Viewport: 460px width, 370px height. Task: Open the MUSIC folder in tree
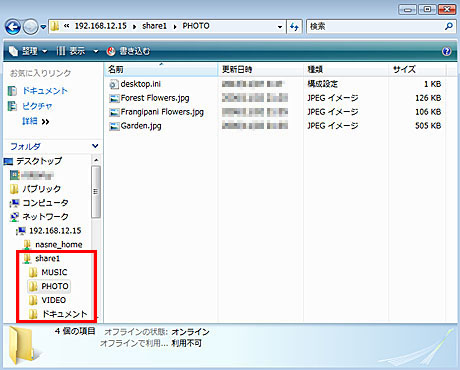click(54, 272)
